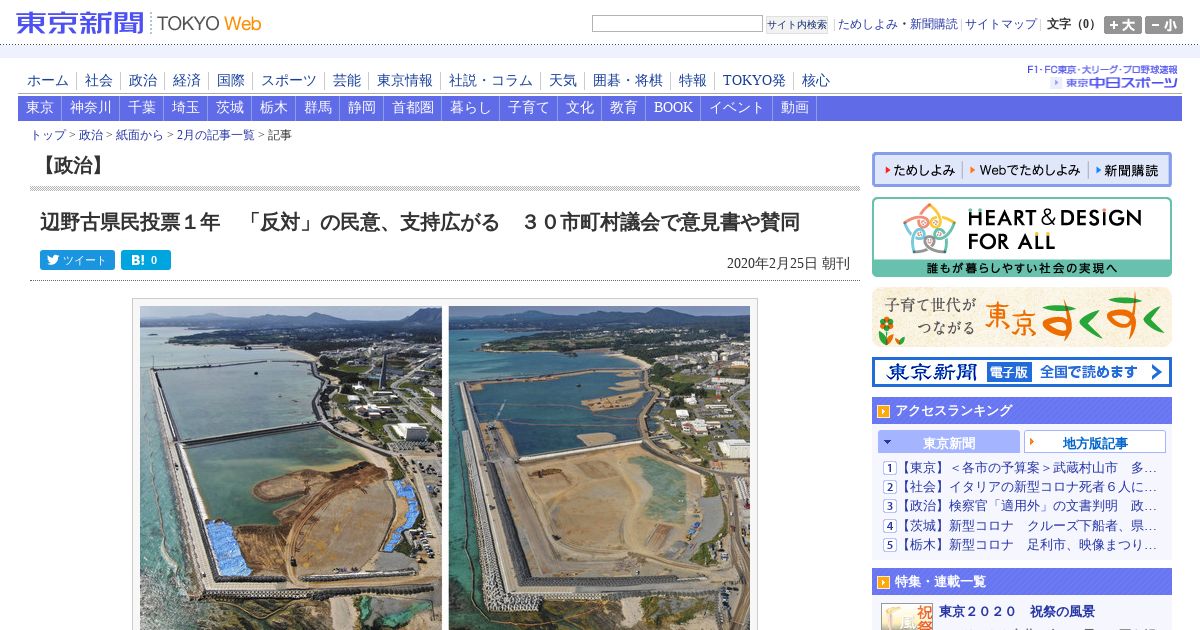Open 政治 section in main navigation
This screenshot has height=630, width=1200.
click(143, 80)
